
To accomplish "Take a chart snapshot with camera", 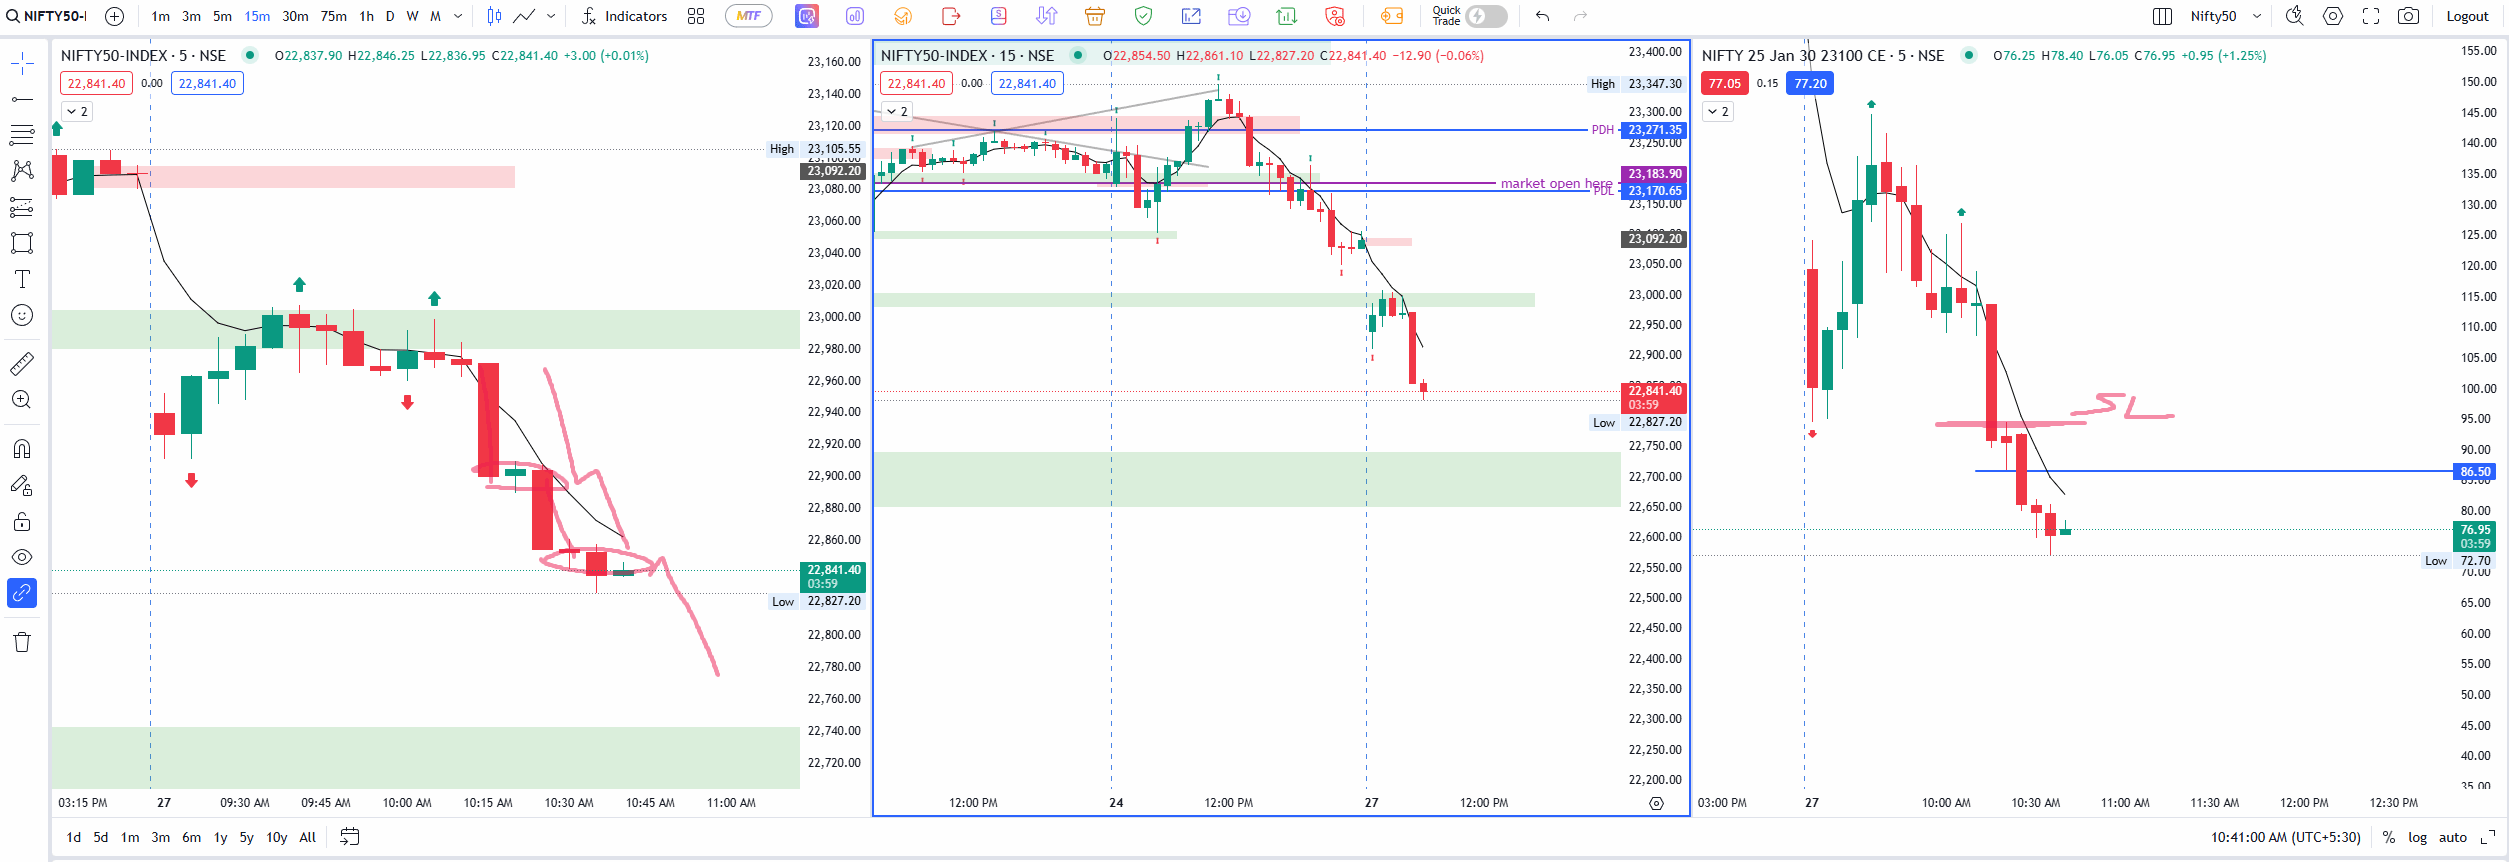I will tap(2409, 16).
